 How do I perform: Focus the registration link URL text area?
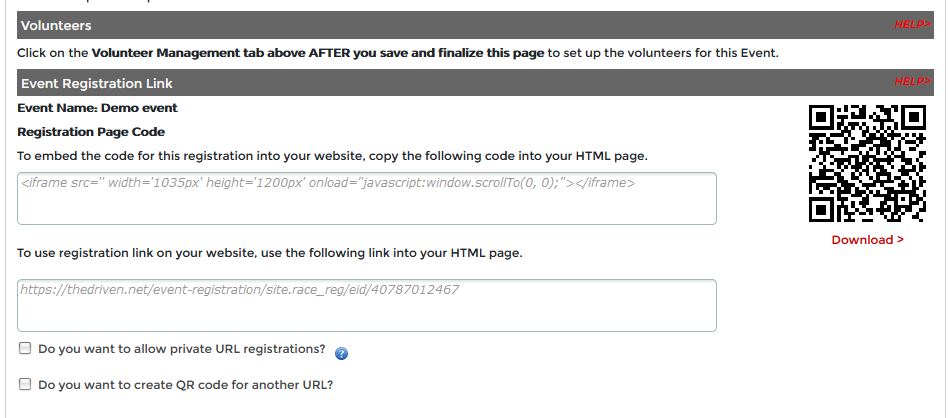click(x=367, y=305)
